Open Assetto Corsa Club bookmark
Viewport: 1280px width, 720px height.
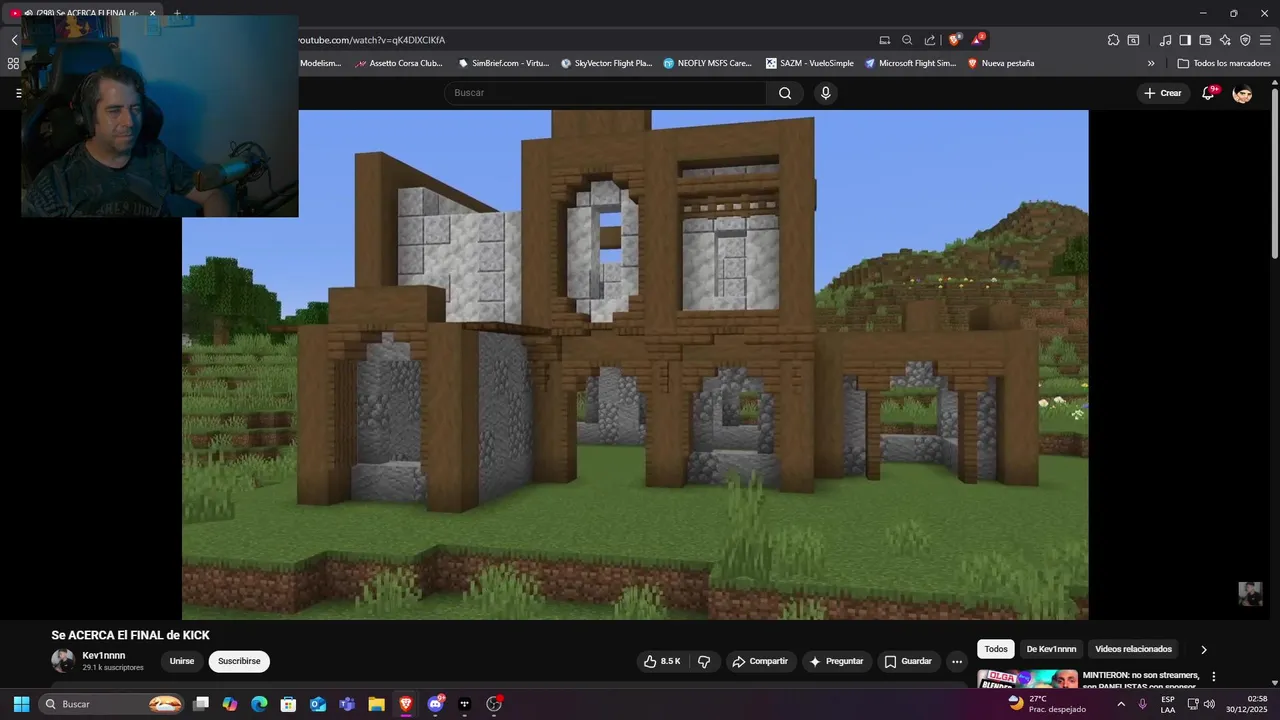(x=398, y=63)
